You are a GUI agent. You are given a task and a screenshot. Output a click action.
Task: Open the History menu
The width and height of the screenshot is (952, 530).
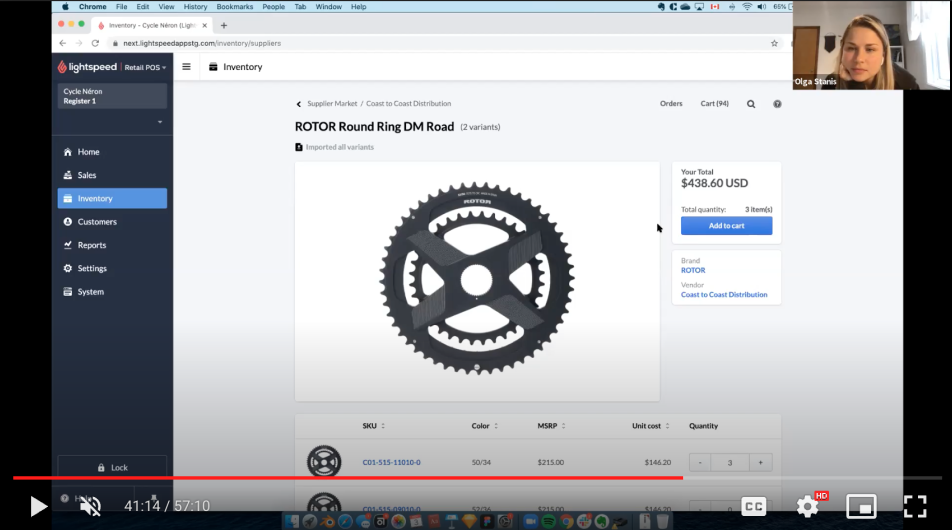(x=196, y=7)
